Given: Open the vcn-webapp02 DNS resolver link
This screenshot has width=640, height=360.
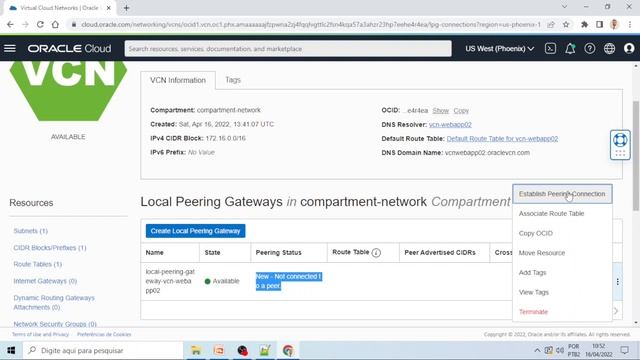Looking at the screenshot, I should (450, 124).
